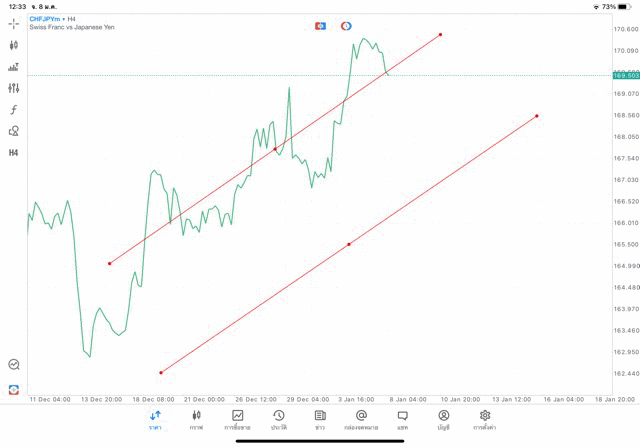Image resolution: width=640 pixels, height=447 pixels.
Task: Open the indicators list (f icon)
Action: point(14,109)
